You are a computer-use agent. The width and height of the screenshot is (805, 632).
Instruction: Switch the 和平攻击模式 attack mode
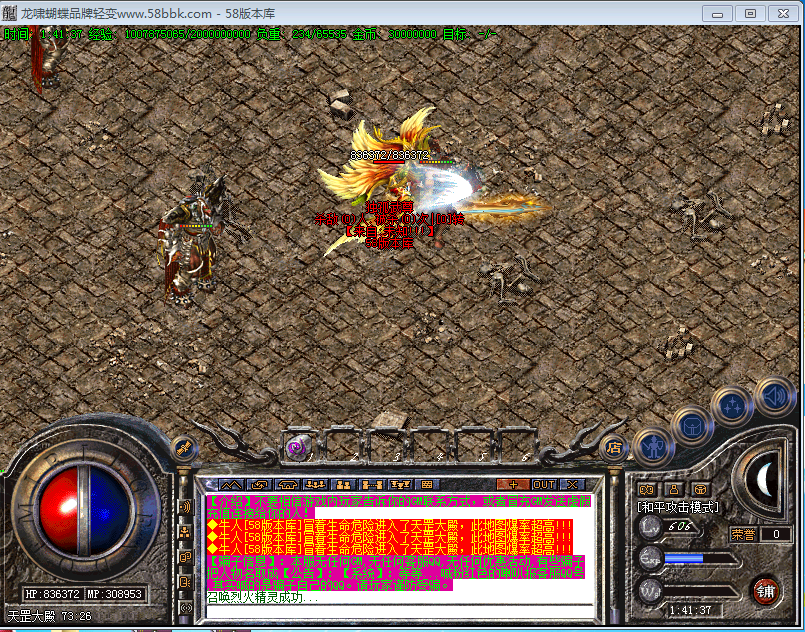678,507
